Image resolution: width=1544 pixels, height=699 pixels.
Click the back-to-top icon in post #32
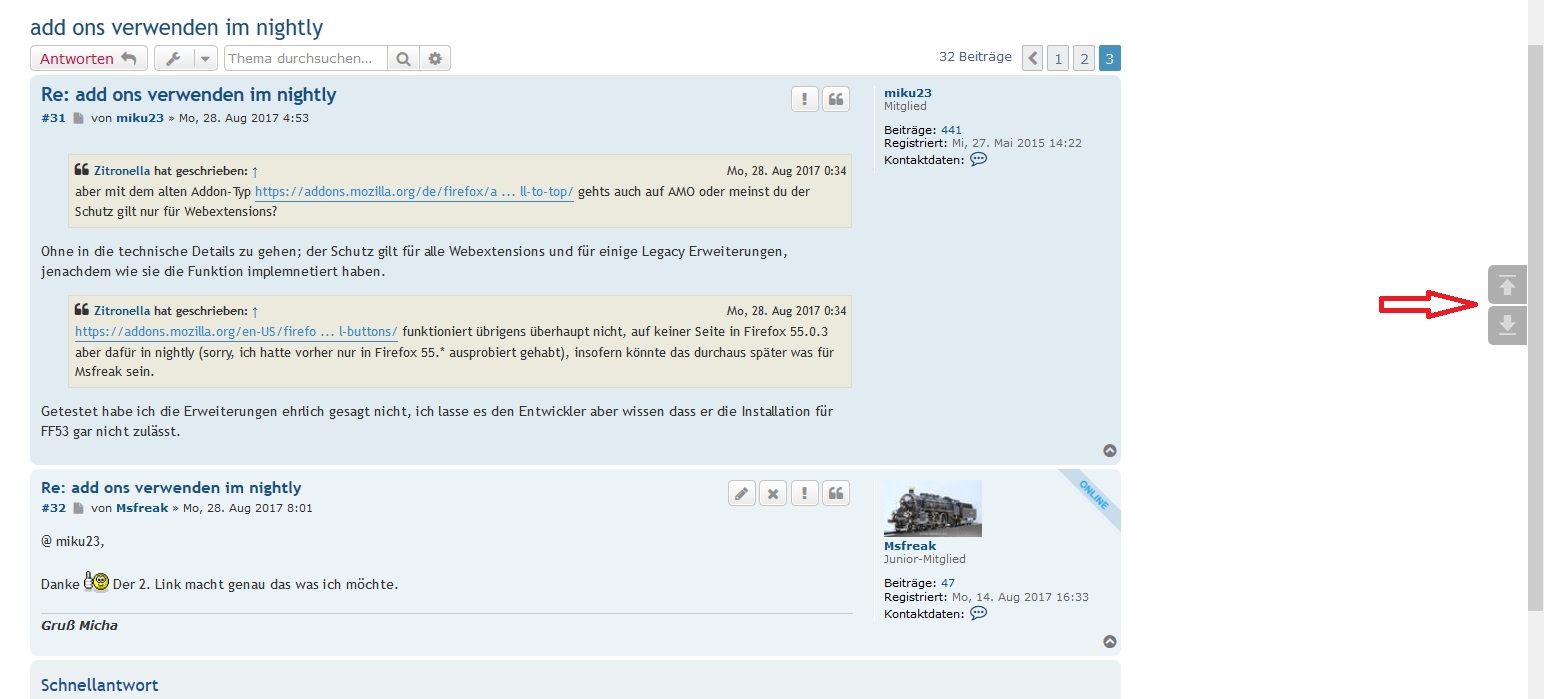click(1109, 642)
